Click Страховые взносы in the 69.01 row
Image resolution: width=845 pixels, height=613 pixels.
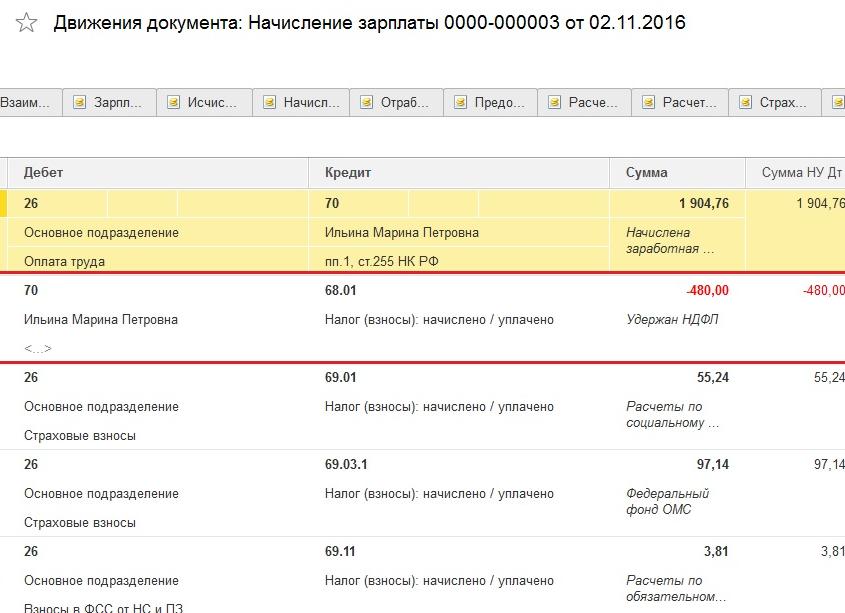(x=80, y=436)
